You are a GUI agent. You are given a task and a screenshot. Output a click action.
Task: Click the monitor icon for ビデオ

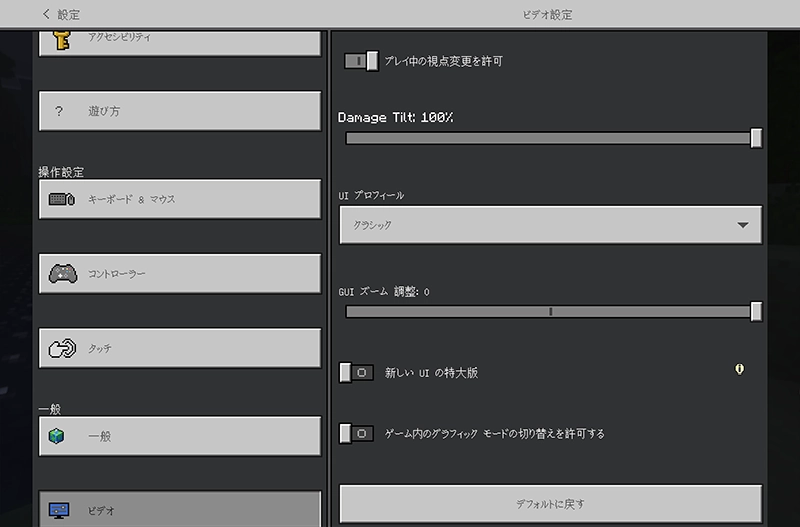pyautogui.click(x=60, y=510)
